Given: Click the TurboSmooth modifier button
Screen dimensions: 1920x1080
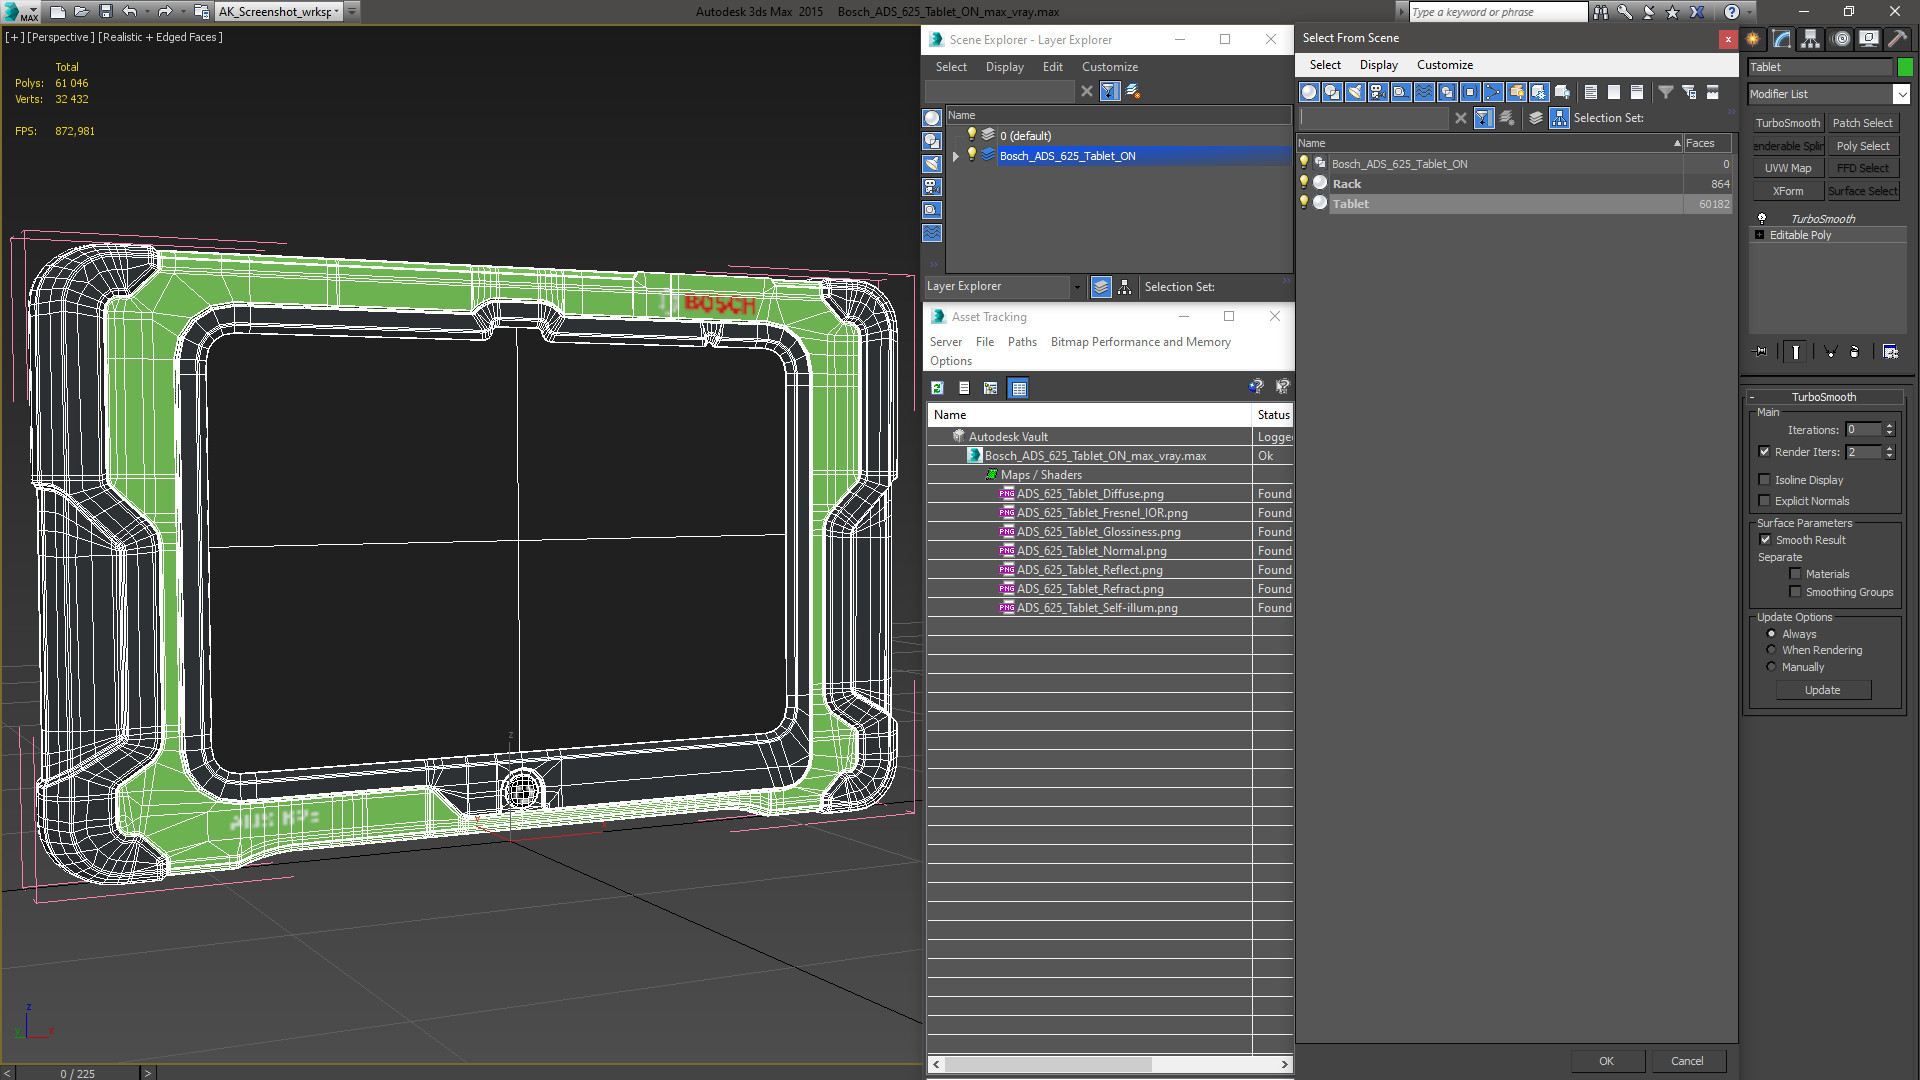Looking at the screenshot, I should (x=1788, y=123).
